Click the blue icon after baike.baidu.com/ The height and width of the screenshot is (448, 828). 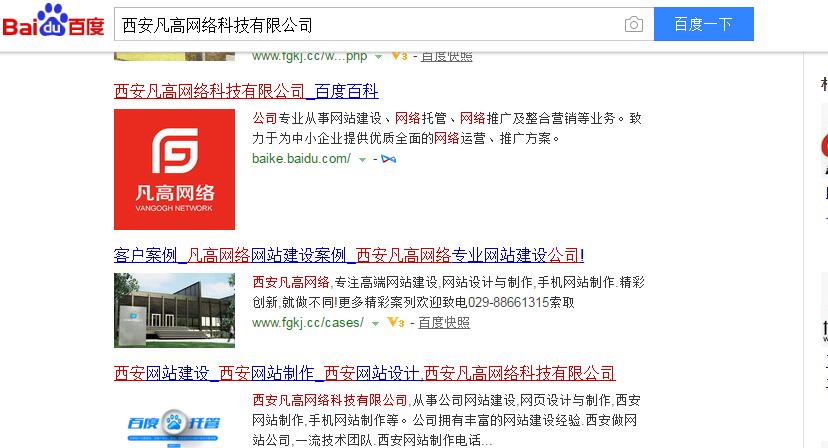click(389, 158)
